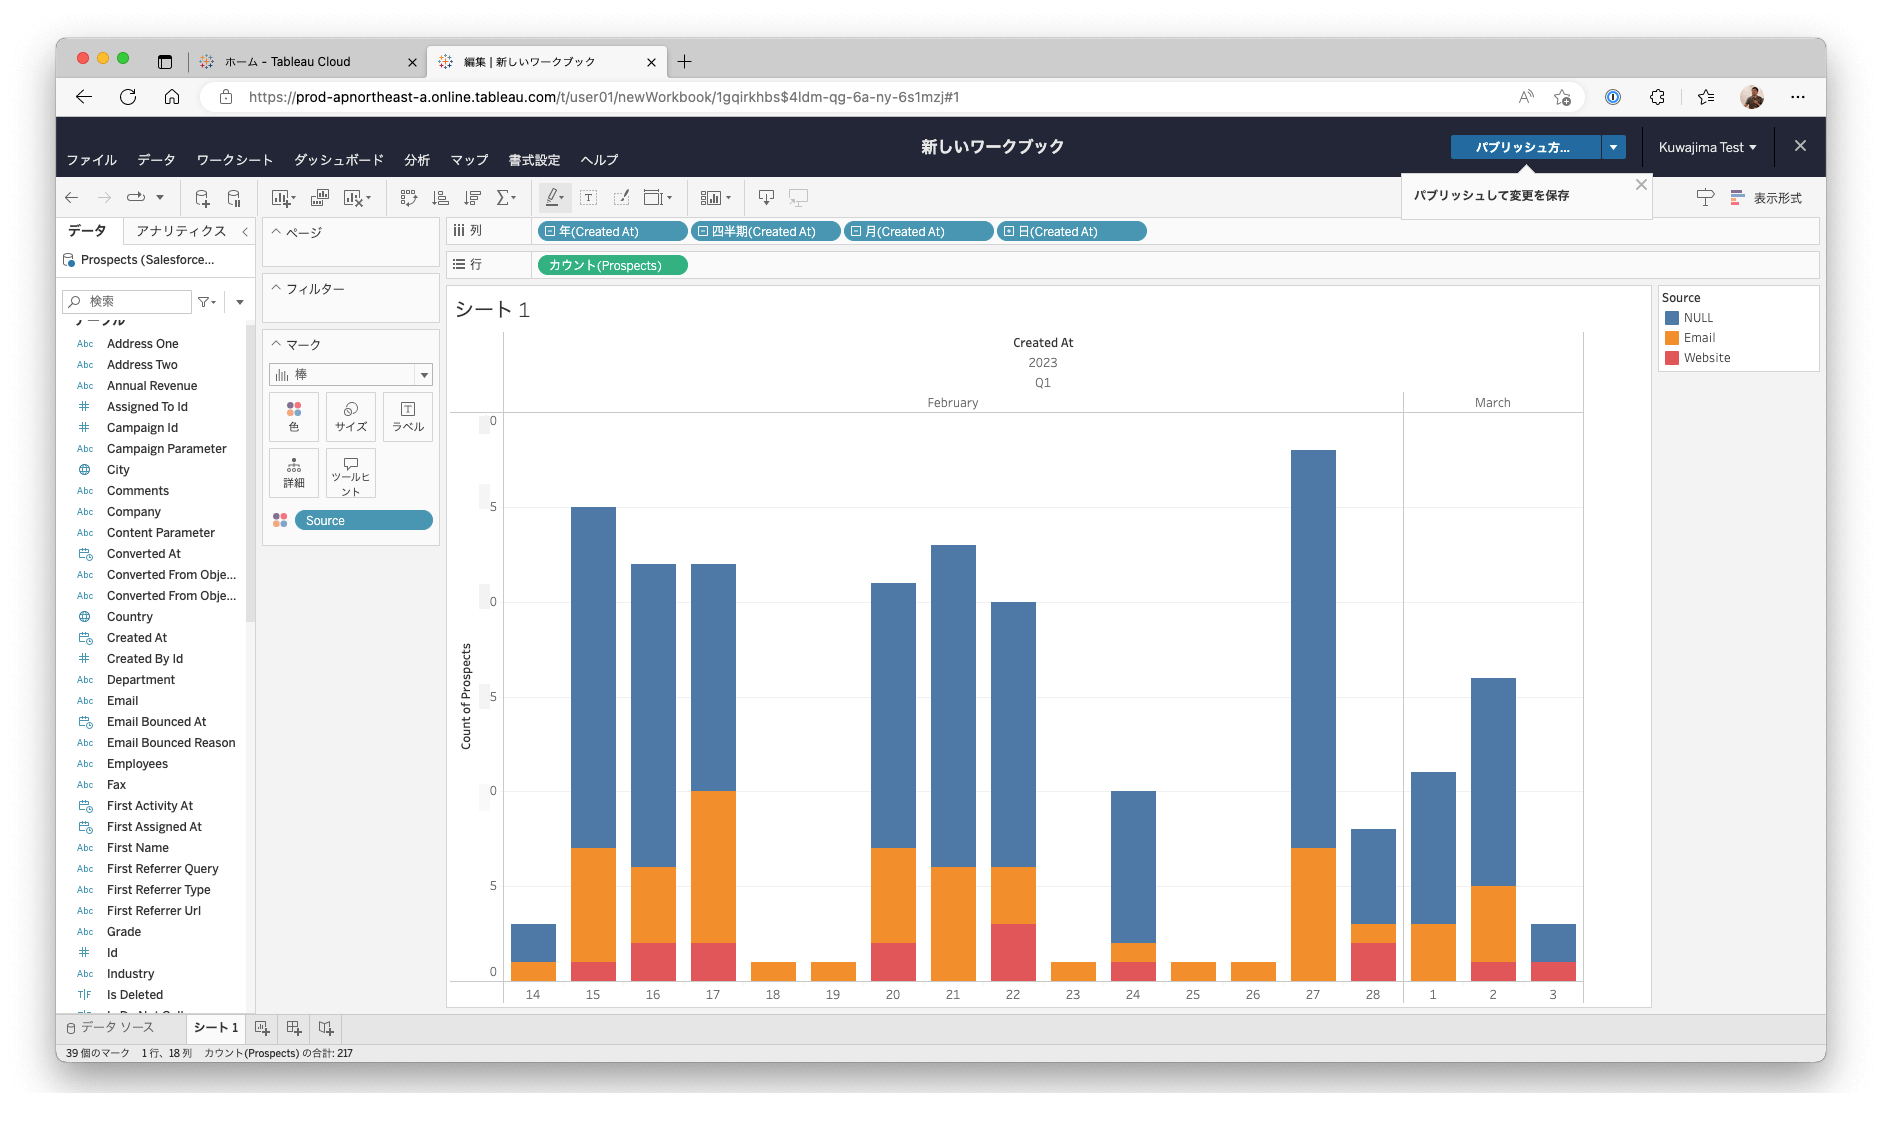This screenshot has width=1882, height=1136.
Task: Switch to the データ ソース tab
Action: 110,1027
